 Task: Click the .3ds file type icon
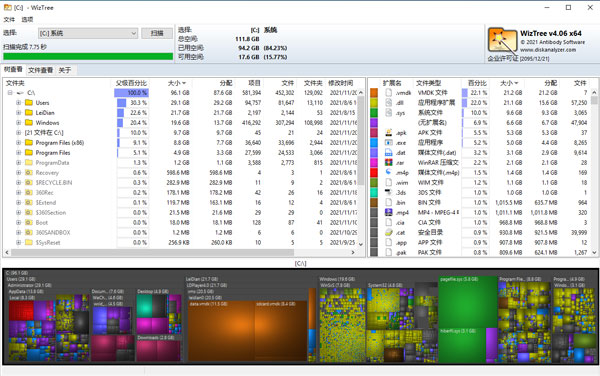(x=388, y=192)
